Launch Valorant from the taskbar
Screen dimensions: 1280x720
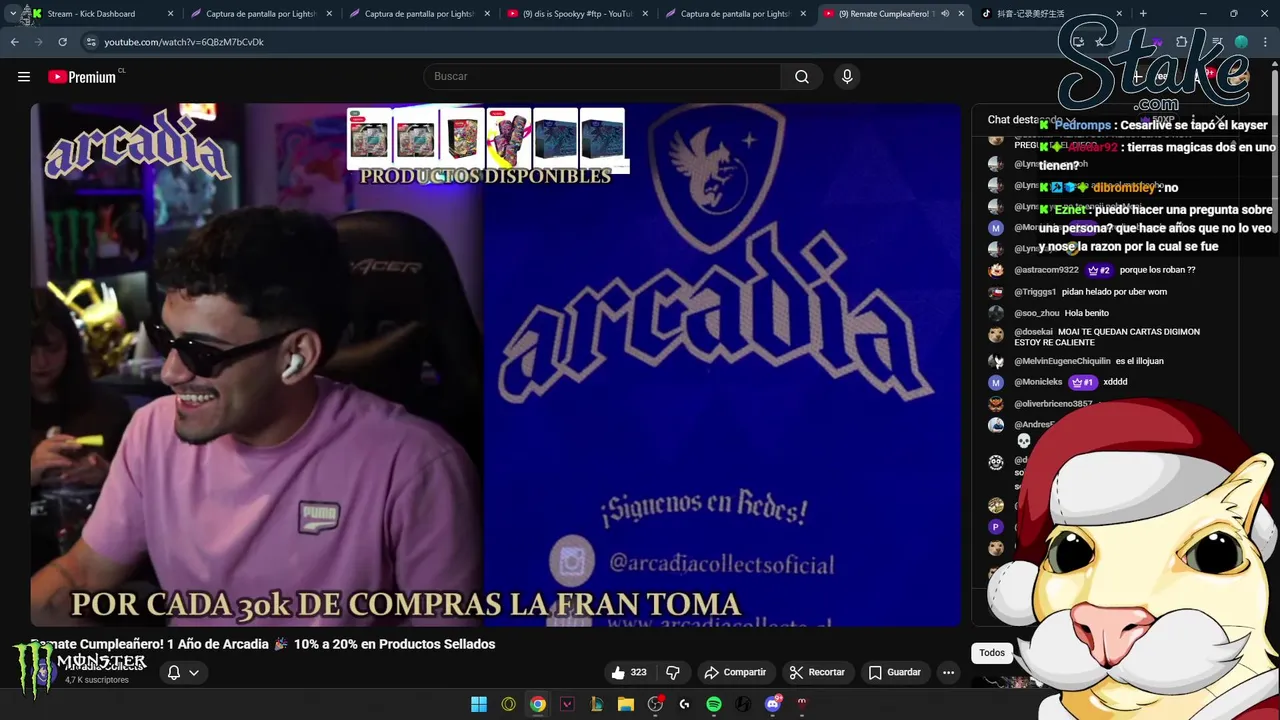click(x=567, y=704)
